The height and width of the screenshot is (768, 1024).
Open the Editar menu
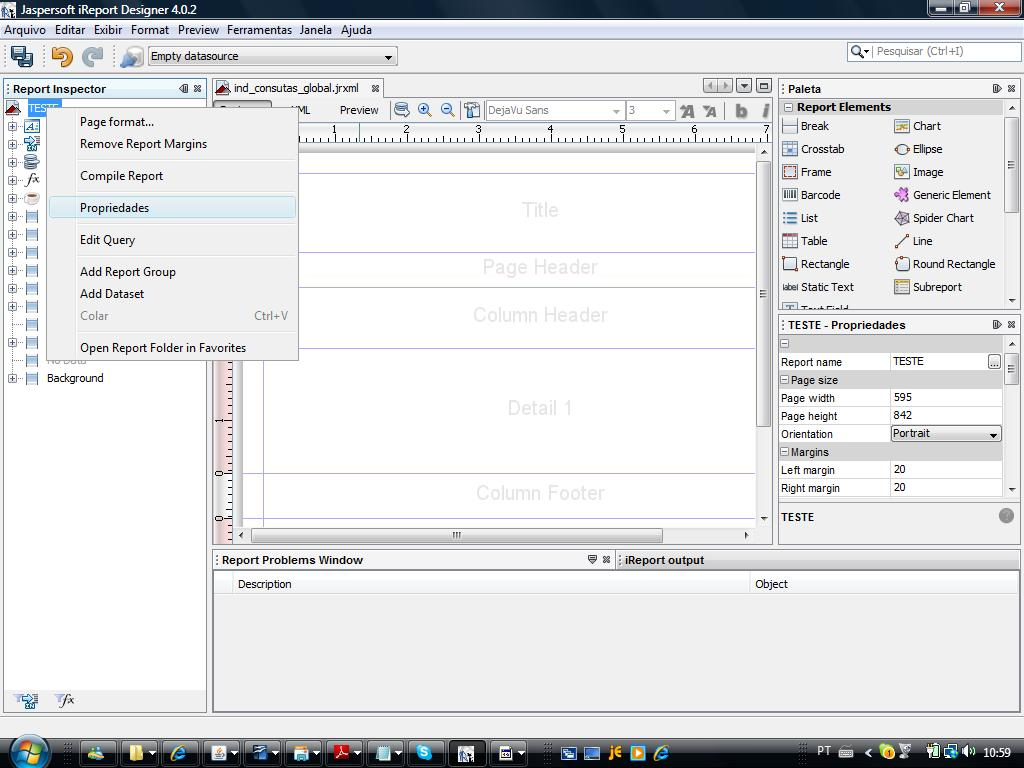pyautogui.click(x=70, y=30)
